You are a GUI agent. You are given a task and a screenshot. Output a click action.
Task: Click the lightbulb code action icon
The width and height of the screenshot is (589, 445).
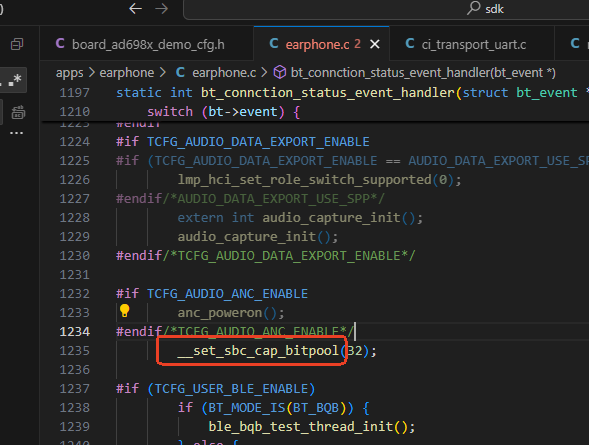tap(124, 311)
